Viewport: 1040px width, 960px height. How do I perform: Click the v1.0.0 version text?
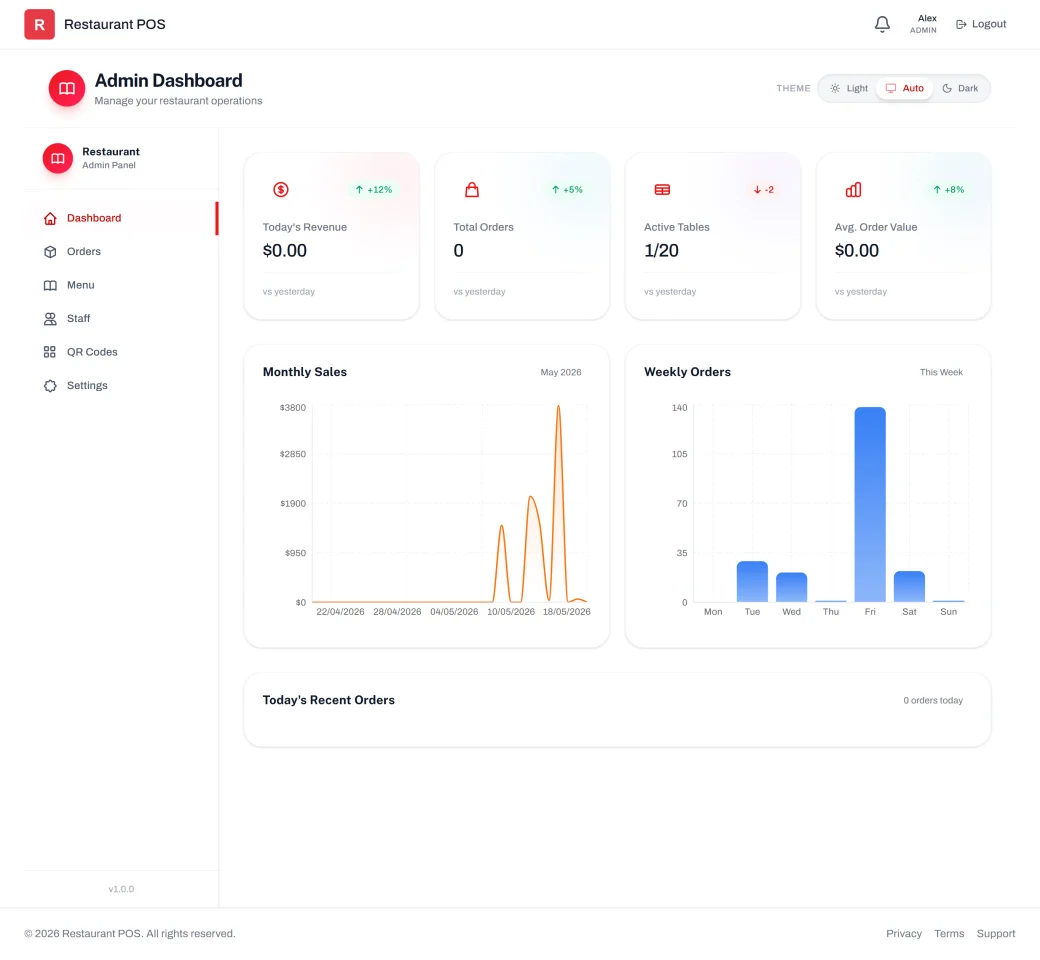point(121,889)
